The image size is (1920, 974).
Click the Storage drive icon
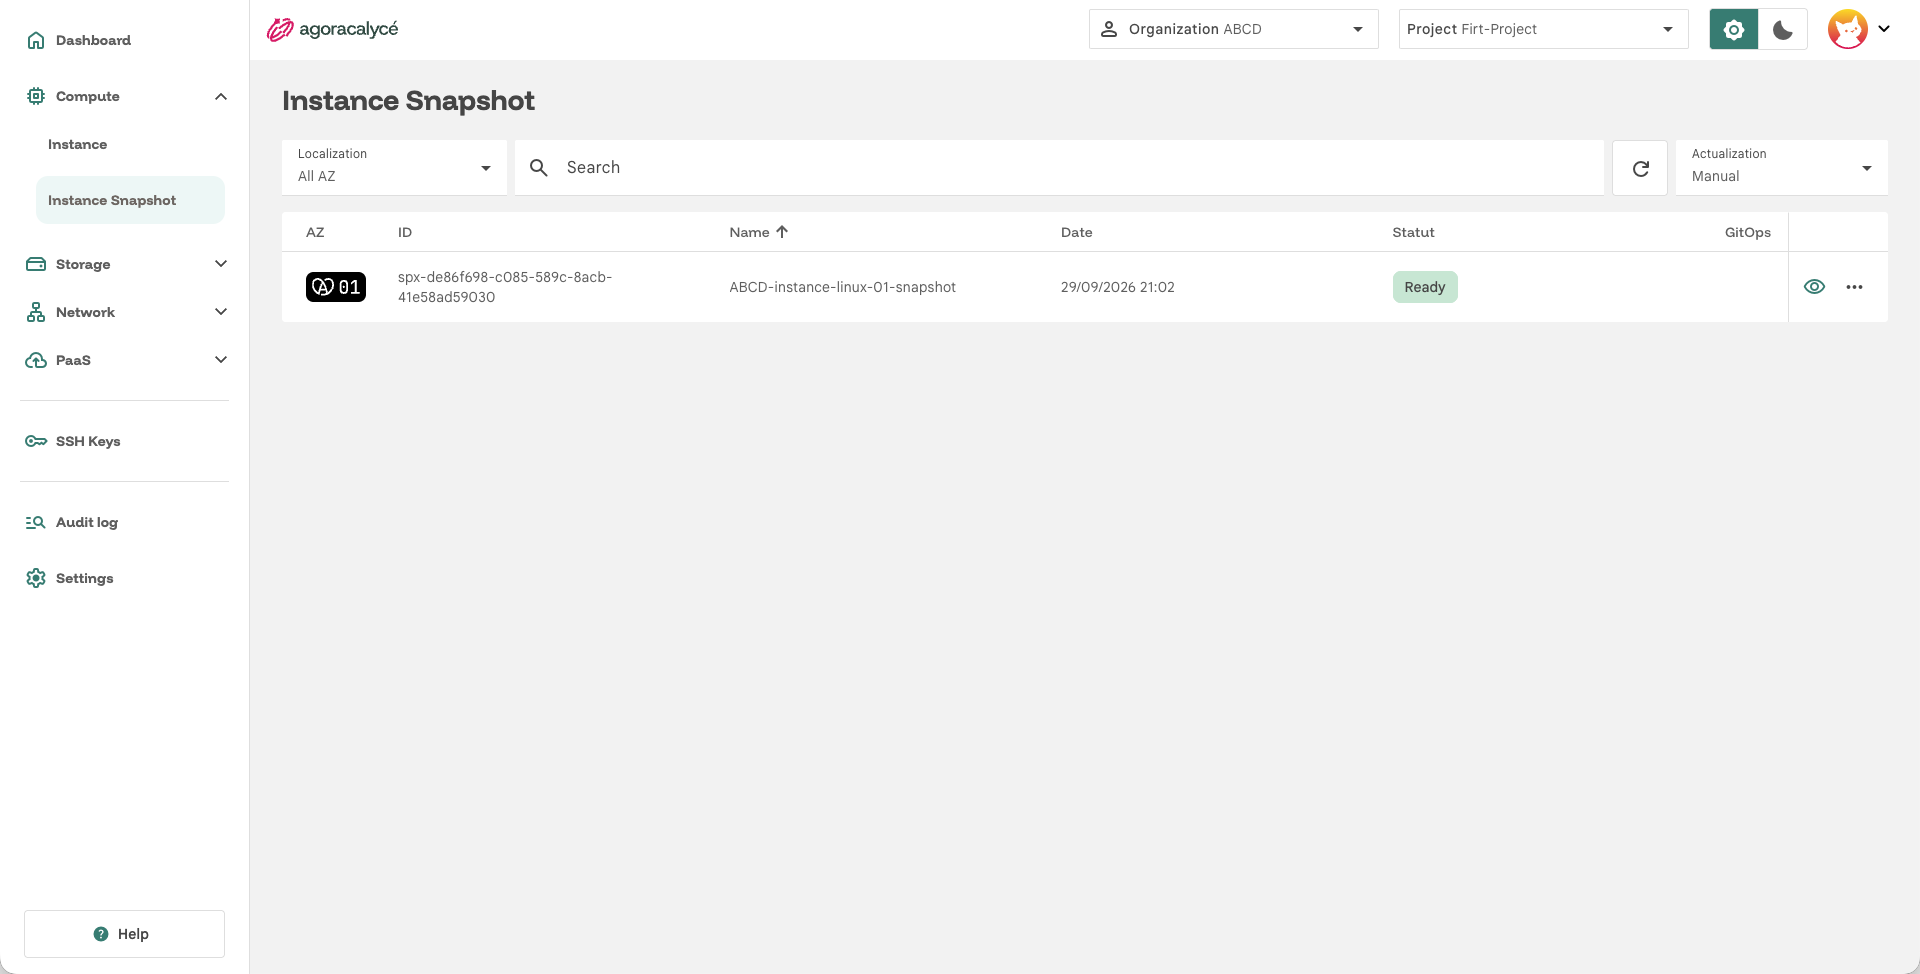(36, 264)
